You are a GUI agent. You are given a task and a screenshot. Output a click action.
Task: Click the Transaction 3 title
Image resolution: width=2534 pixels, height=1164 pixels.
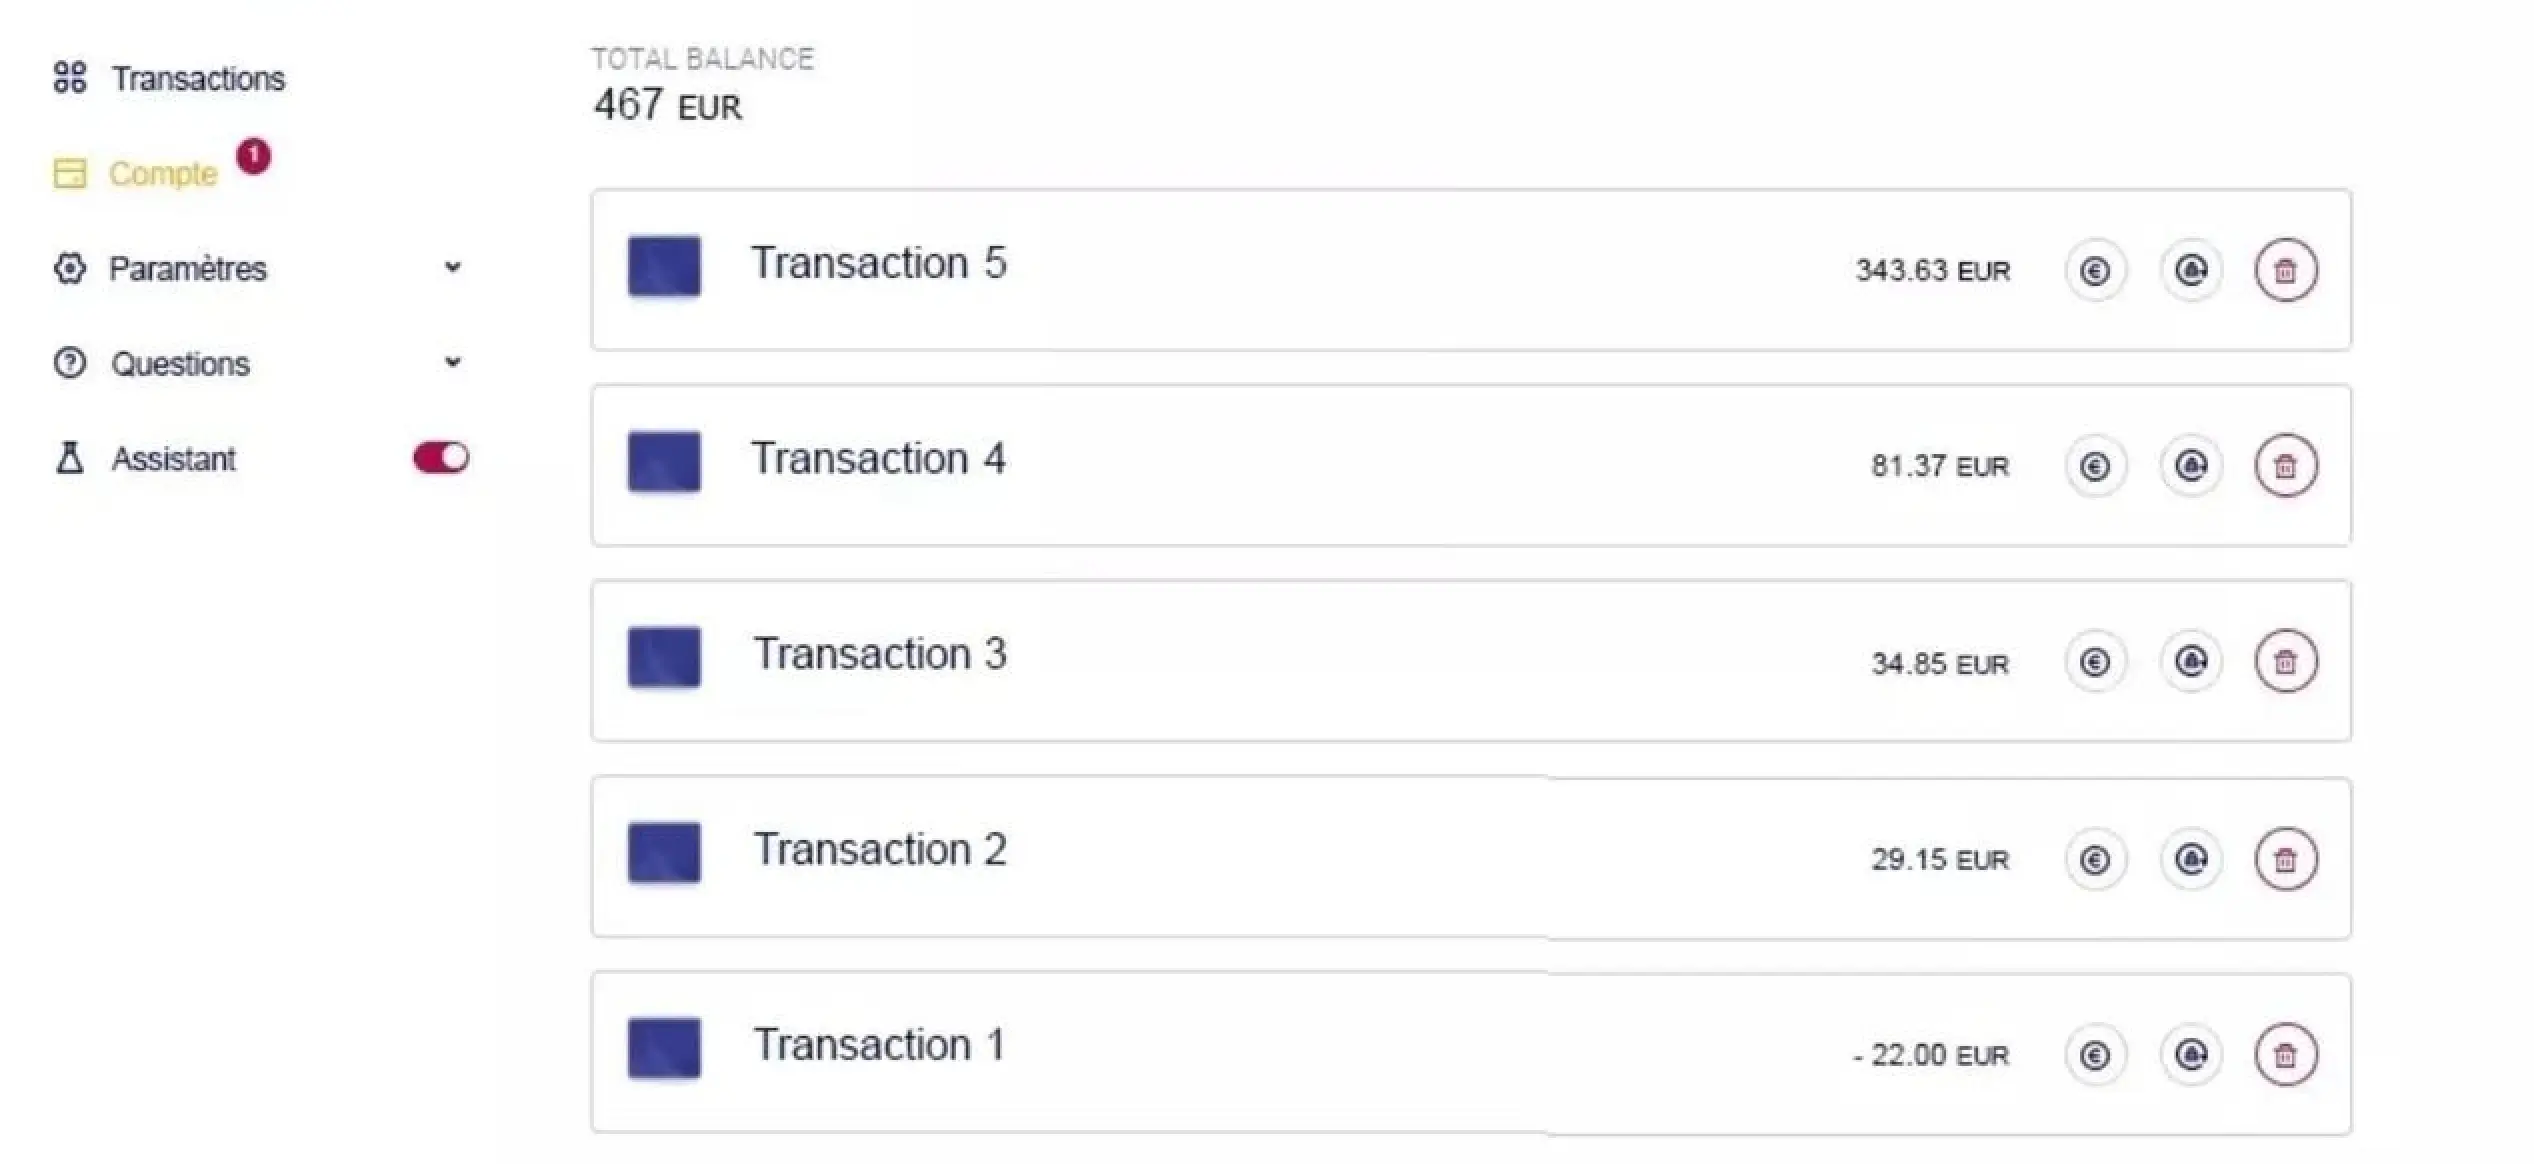(879, 654)
